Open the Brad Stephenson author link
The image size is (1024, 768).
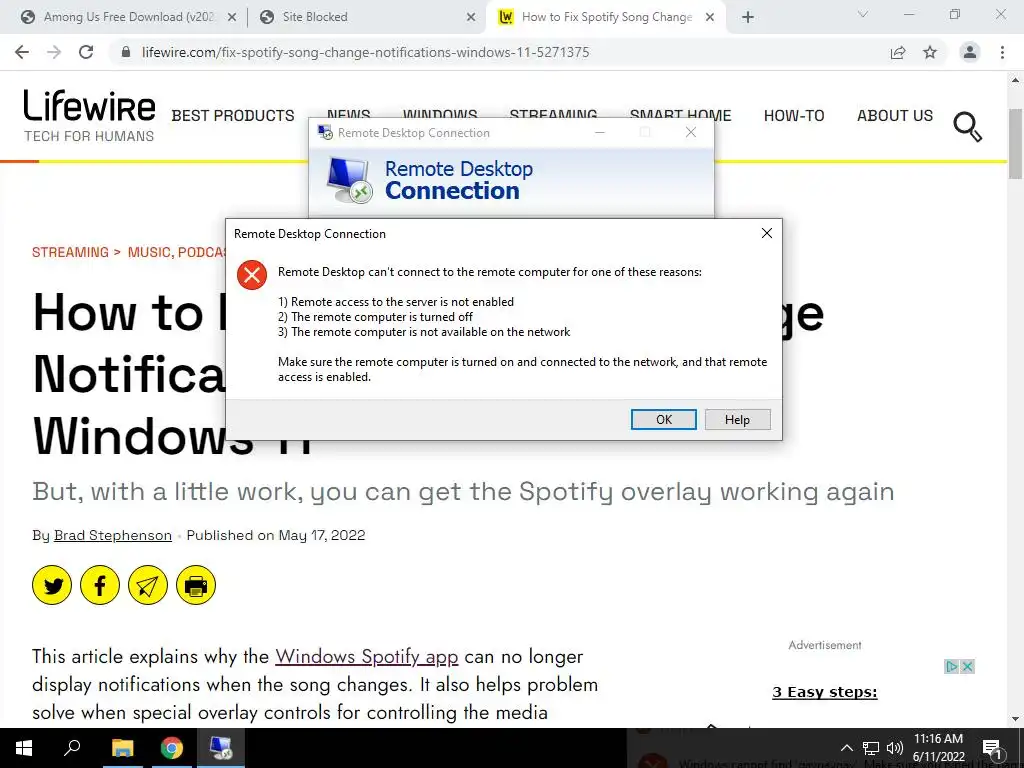coord(113,536)
